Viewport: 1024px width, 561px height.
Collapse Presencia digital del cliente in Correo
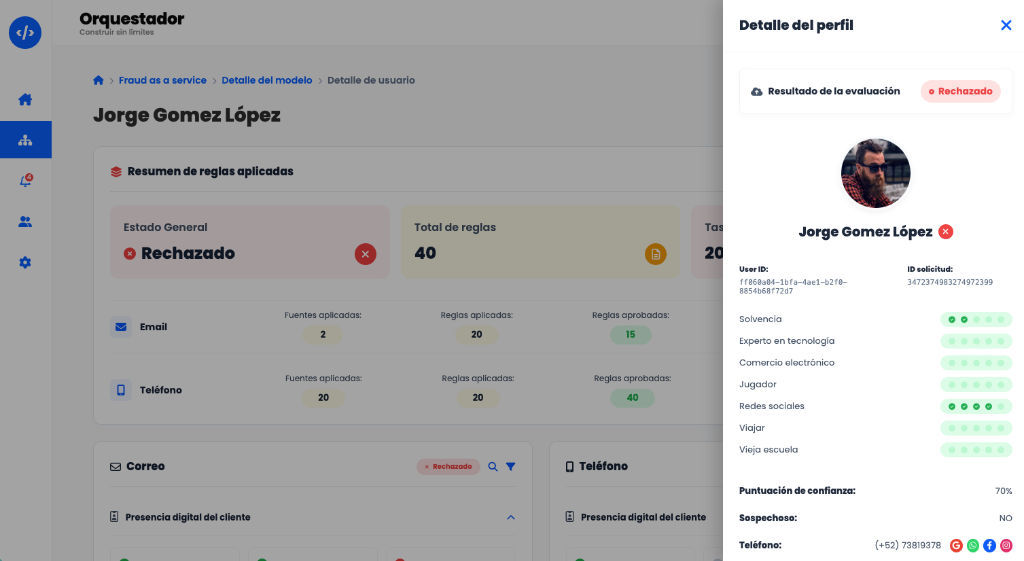coord(511,517)
